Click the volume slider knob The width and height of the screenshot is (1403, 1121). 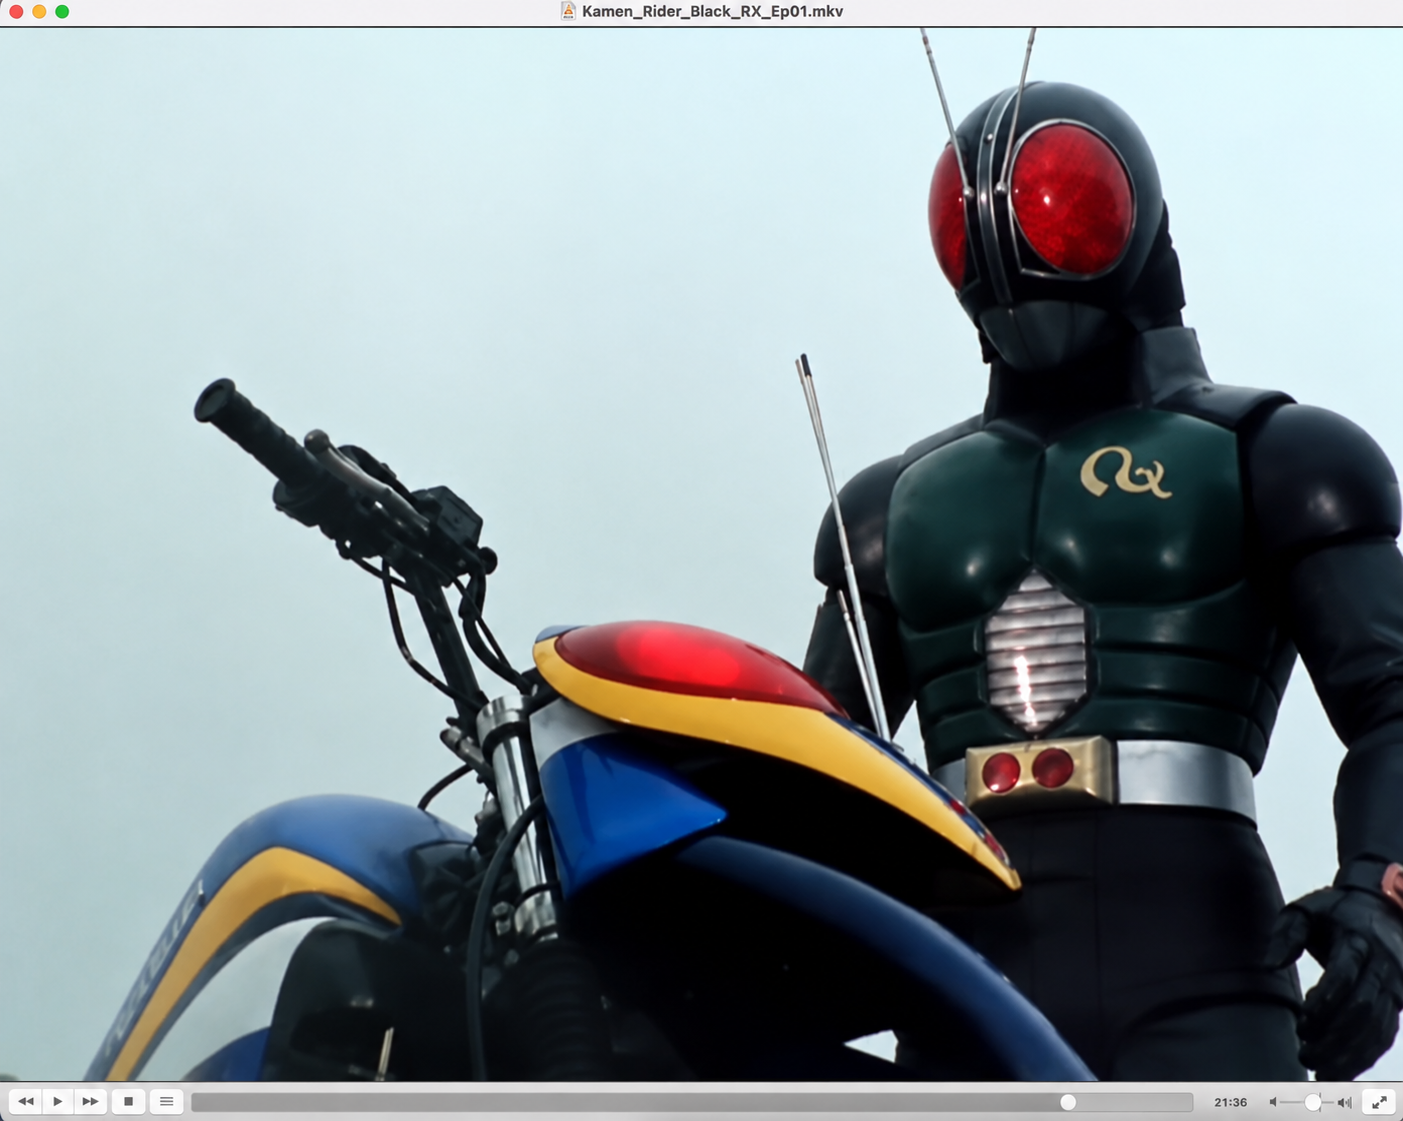[1313, 1102]
